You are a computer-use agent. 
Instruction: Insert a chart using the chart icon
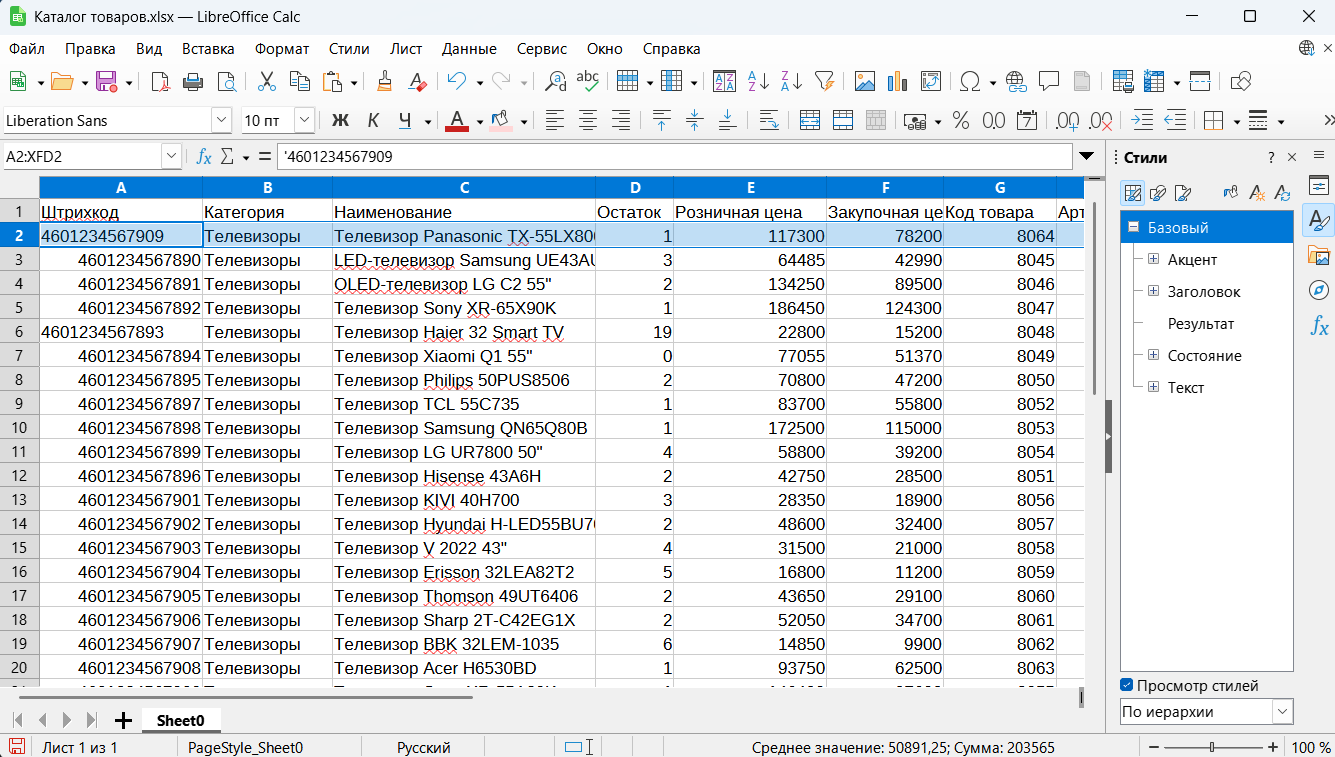897,82
